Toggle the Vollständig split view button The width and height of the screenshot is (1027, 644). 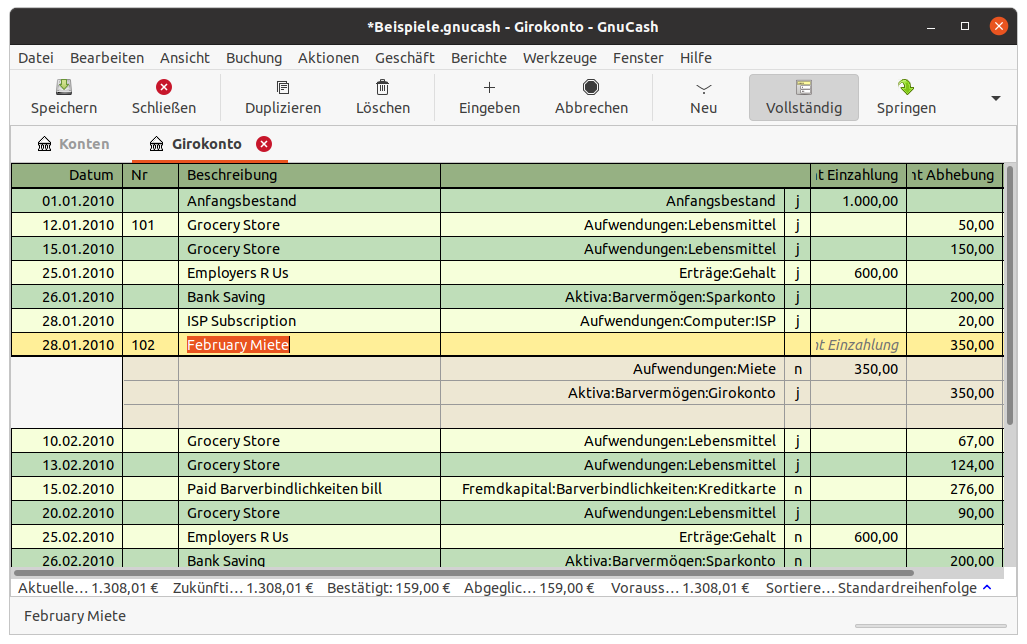click(803, 97)
